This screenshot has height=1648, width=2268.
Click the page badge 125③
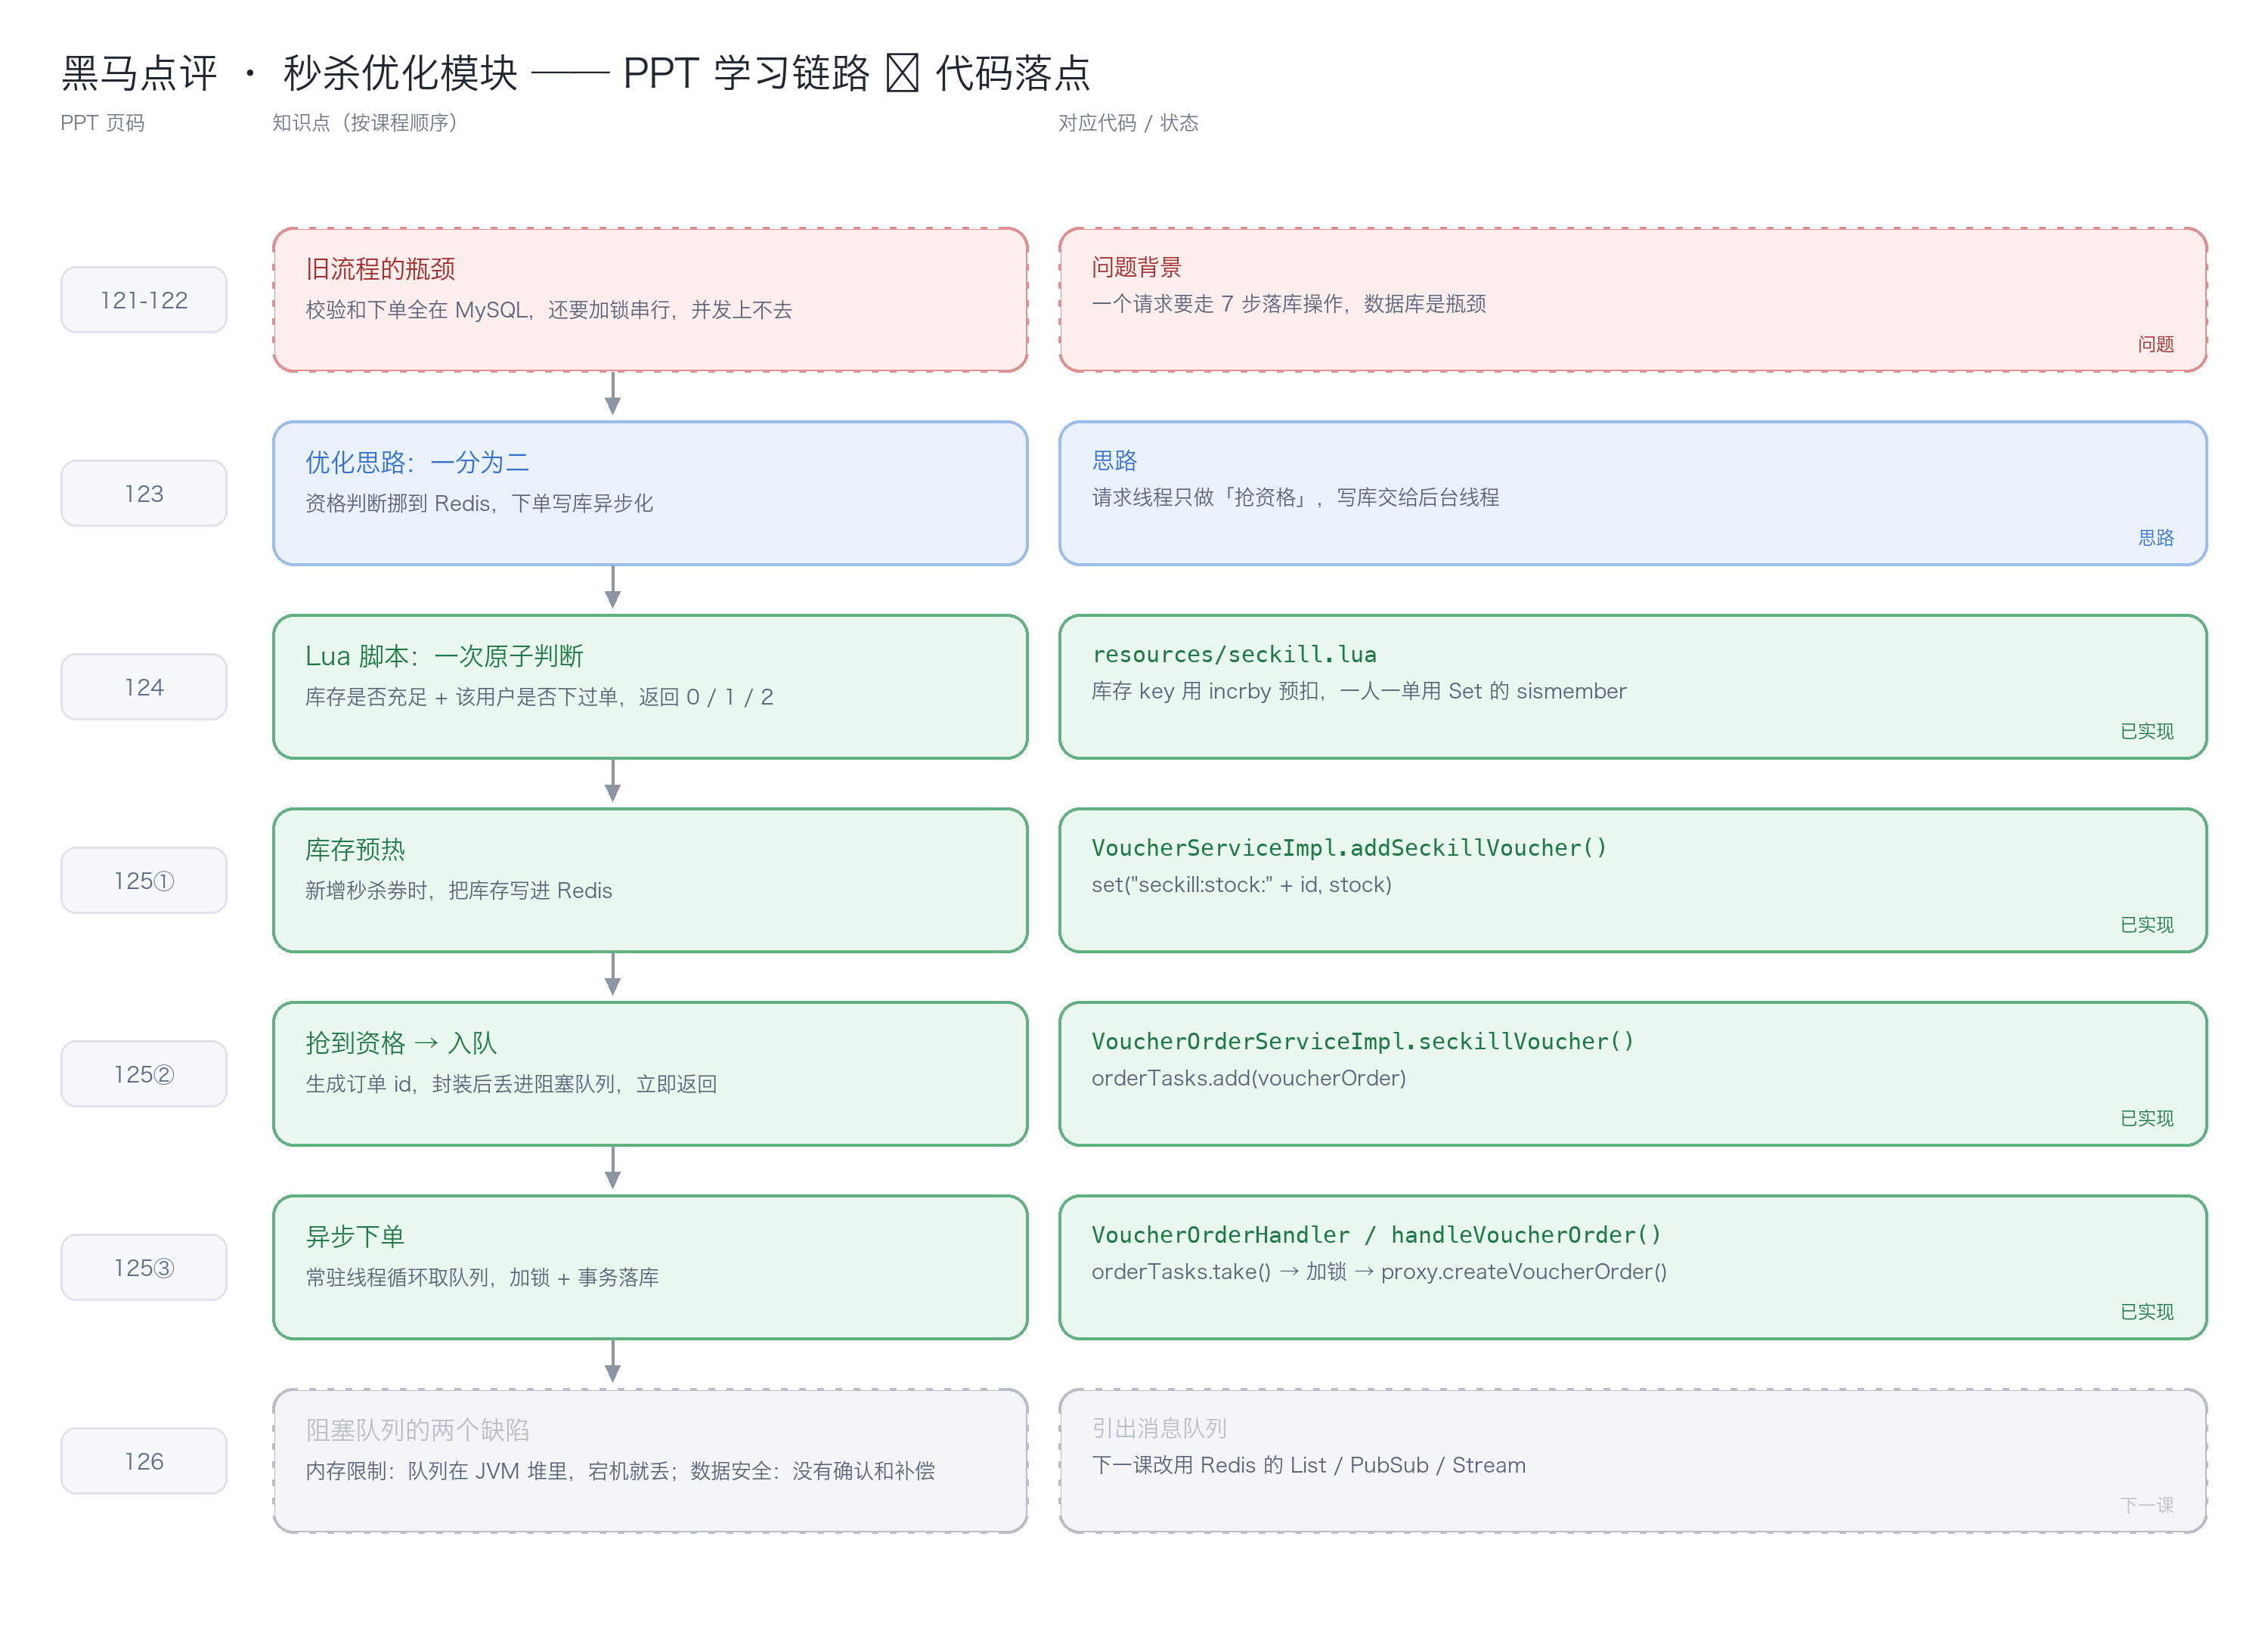[144, 1268]
